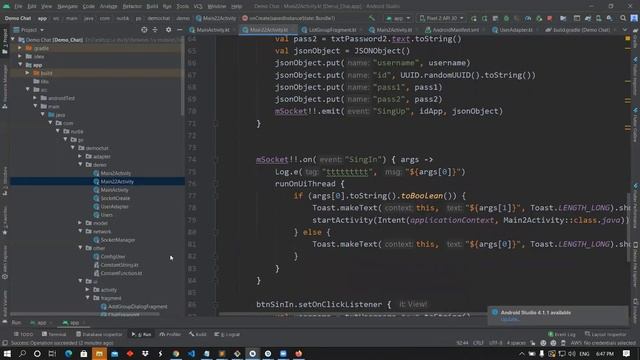Viewport: 640px width, 360px height.
Task: Open the Database Inspector tool window
Action: 99,334
